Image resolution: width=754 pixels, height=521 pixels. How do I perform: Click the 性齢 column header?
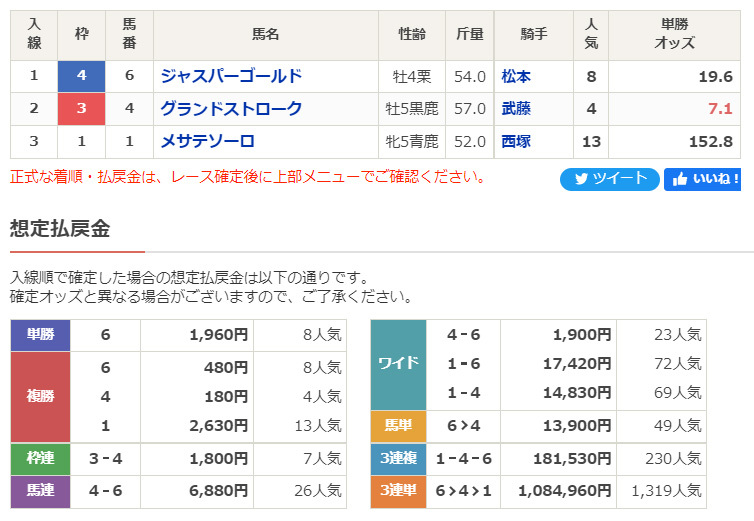point(412,34)
